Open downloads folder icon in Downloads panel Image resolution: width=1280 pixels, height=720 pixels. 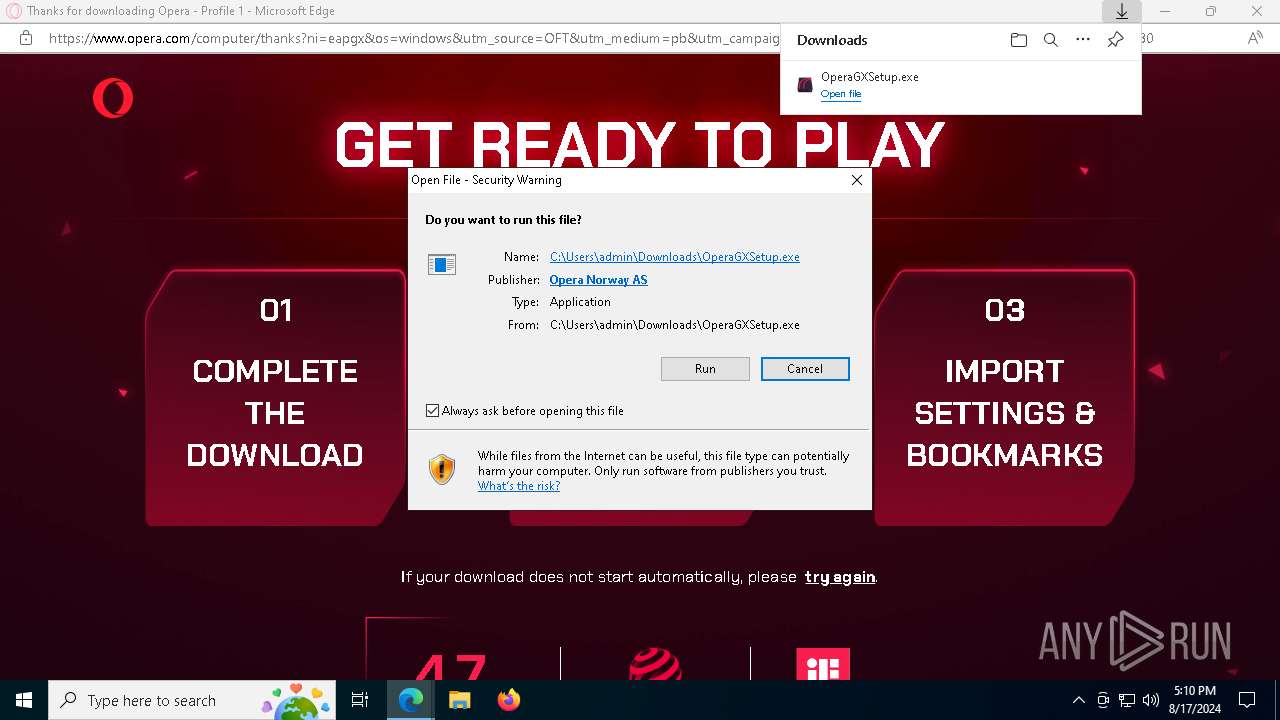click(1019, 40)
